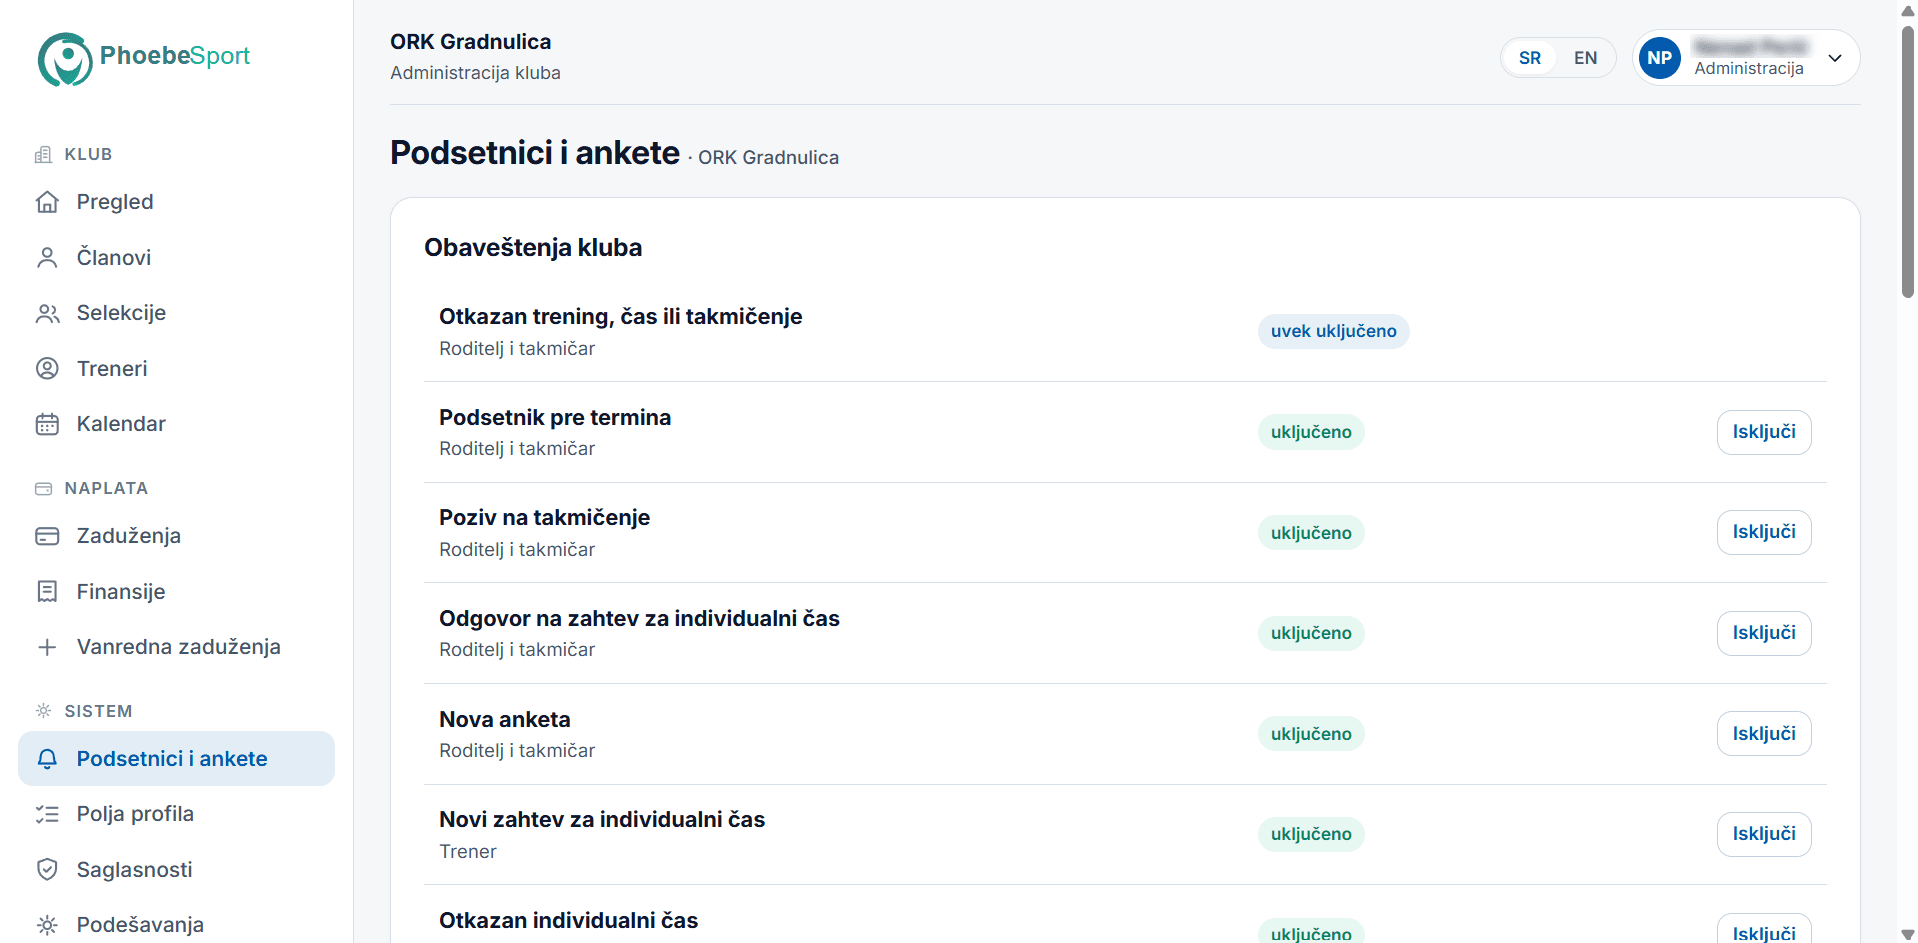
Task: Click 'uključeno' badge for Poziv na takmičenje
Action: pos(1311,533)
